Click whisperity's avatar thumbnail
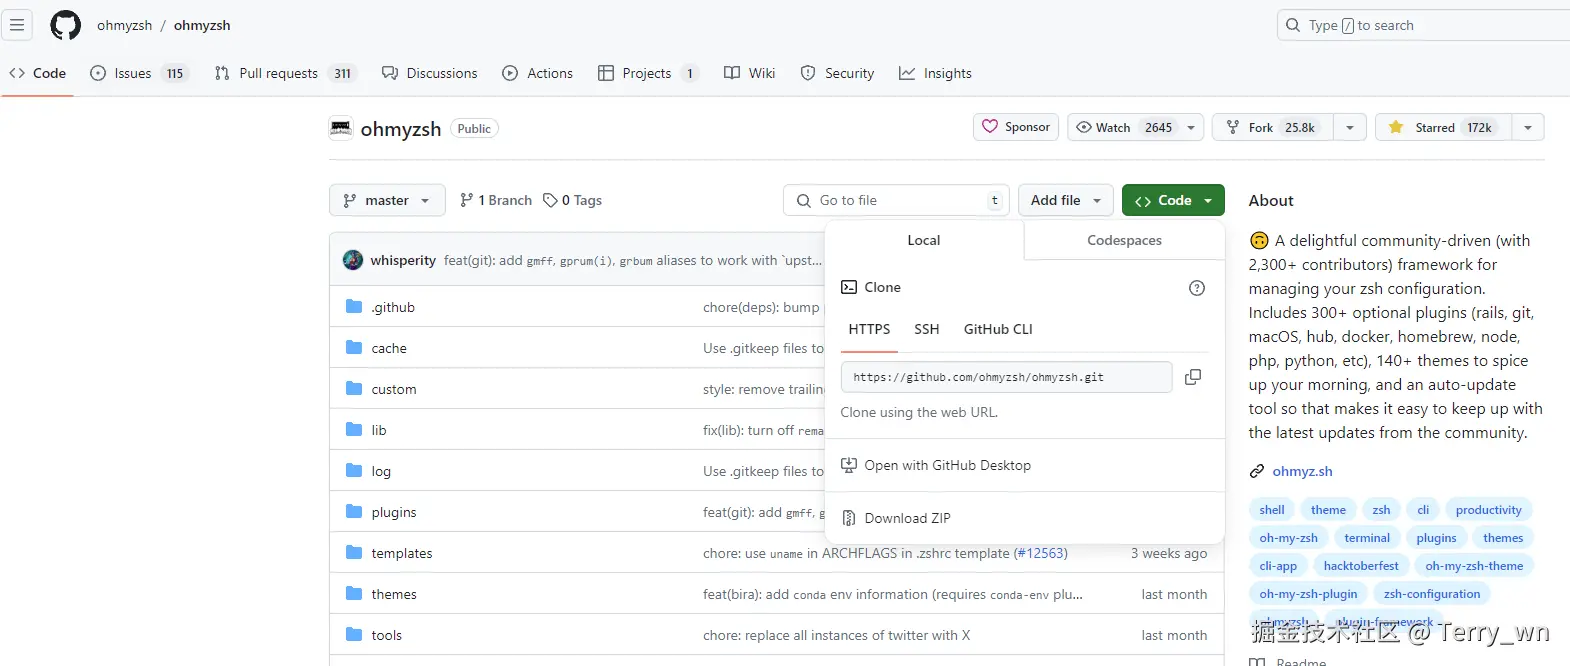 pyautogui.click(x=353, y=260)
